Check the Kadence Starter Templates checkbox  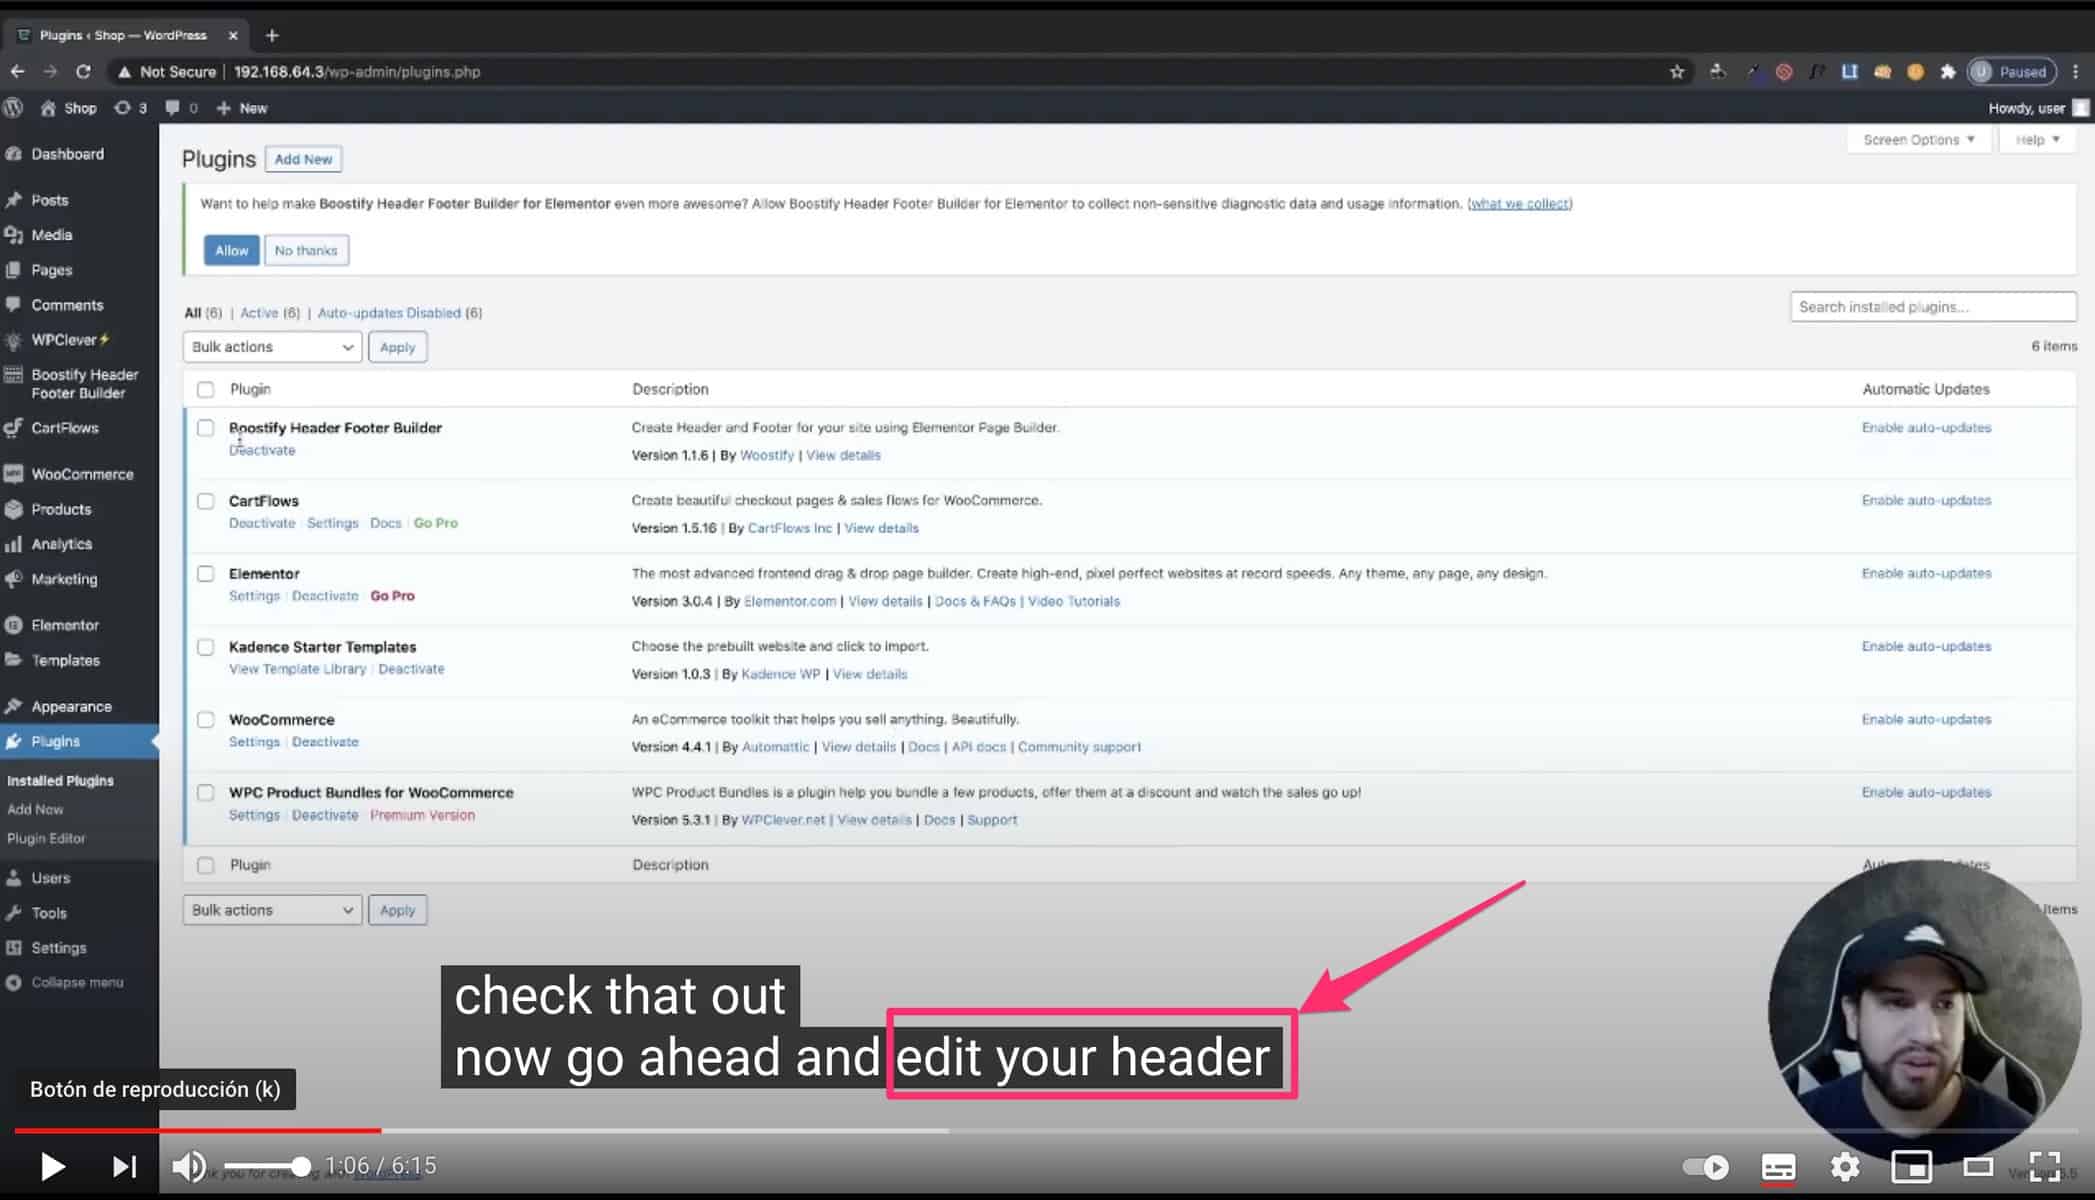coord(205,647)
